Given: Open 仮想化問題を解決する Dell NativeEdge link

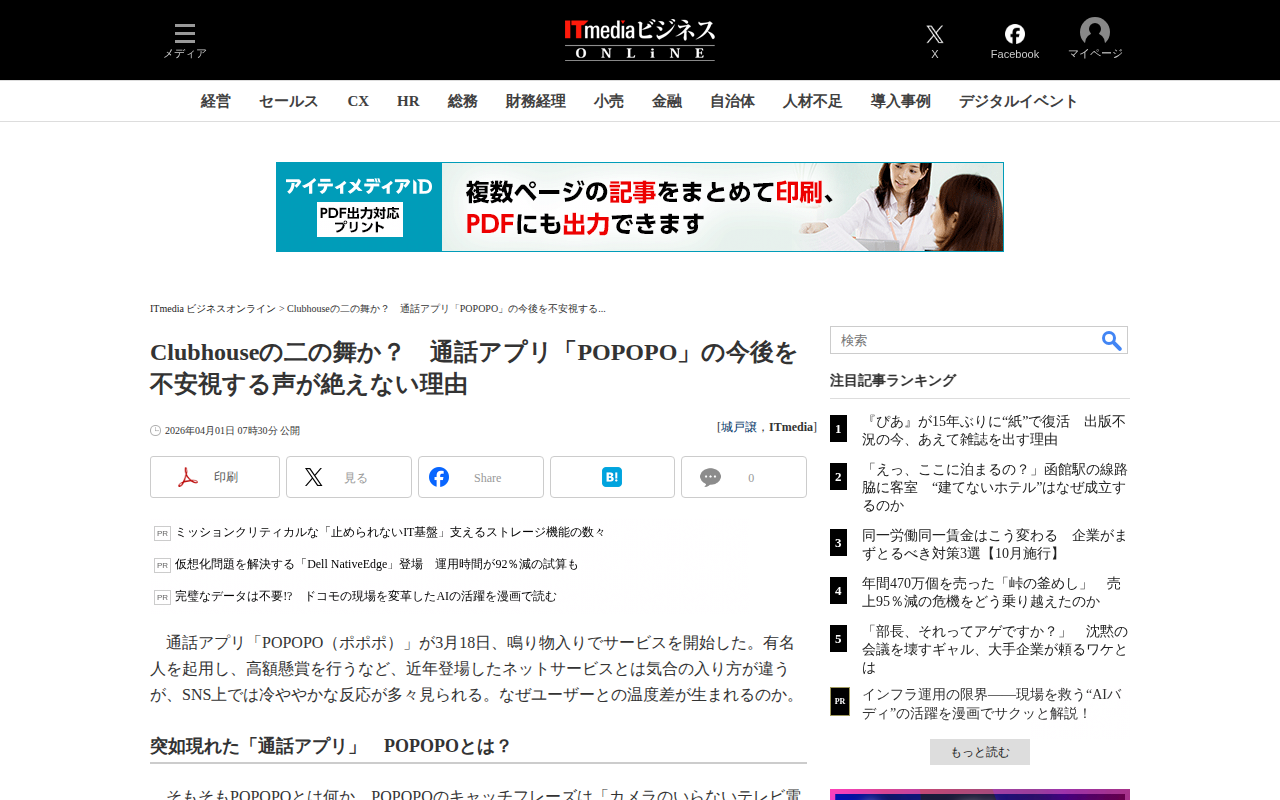Looking at the screenshot, I should pos(377,565).
